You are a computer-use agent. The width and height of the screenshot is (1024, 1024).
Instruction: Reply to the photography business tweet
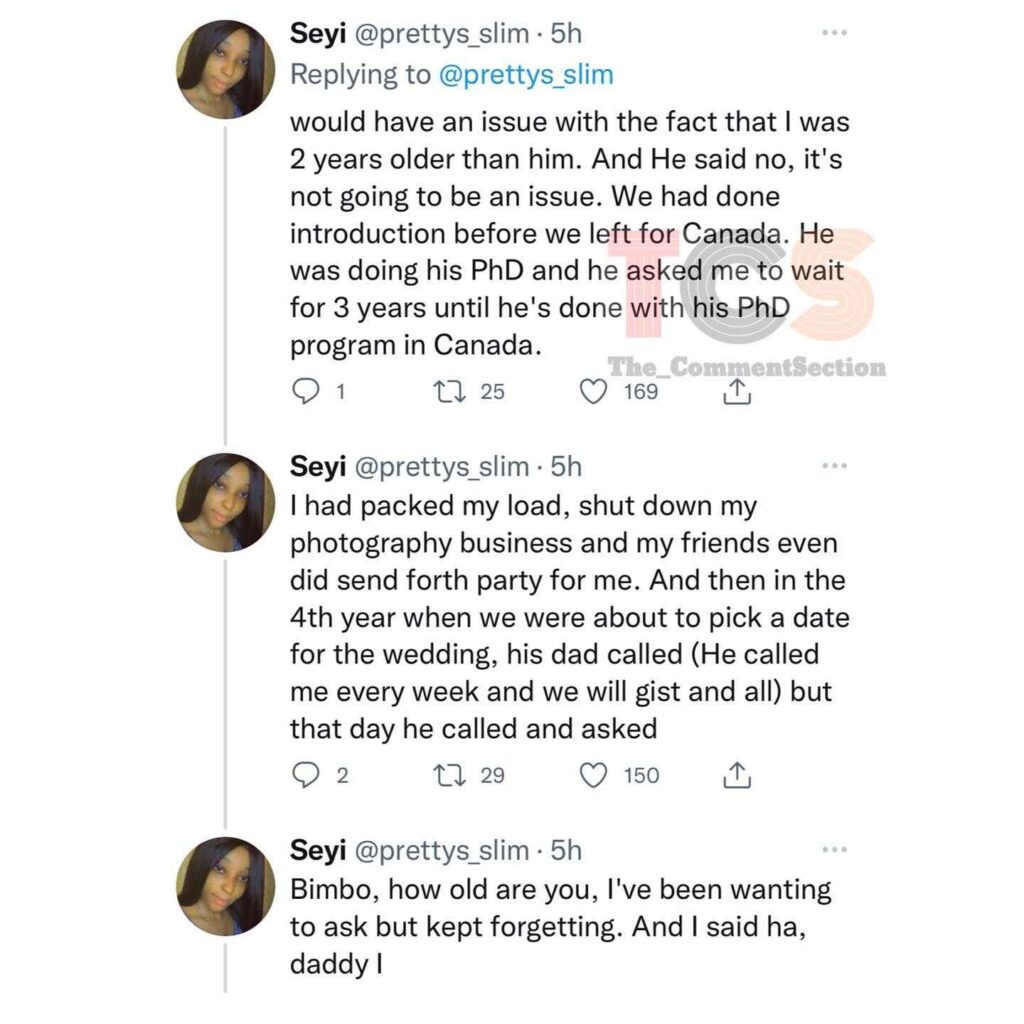coord(304,775)
